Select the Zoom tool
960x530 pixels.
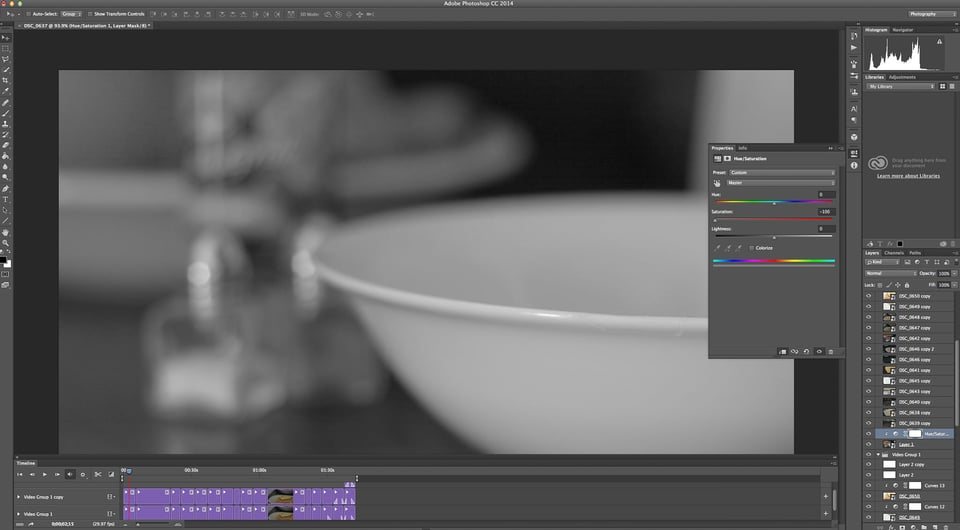[6, 242]
